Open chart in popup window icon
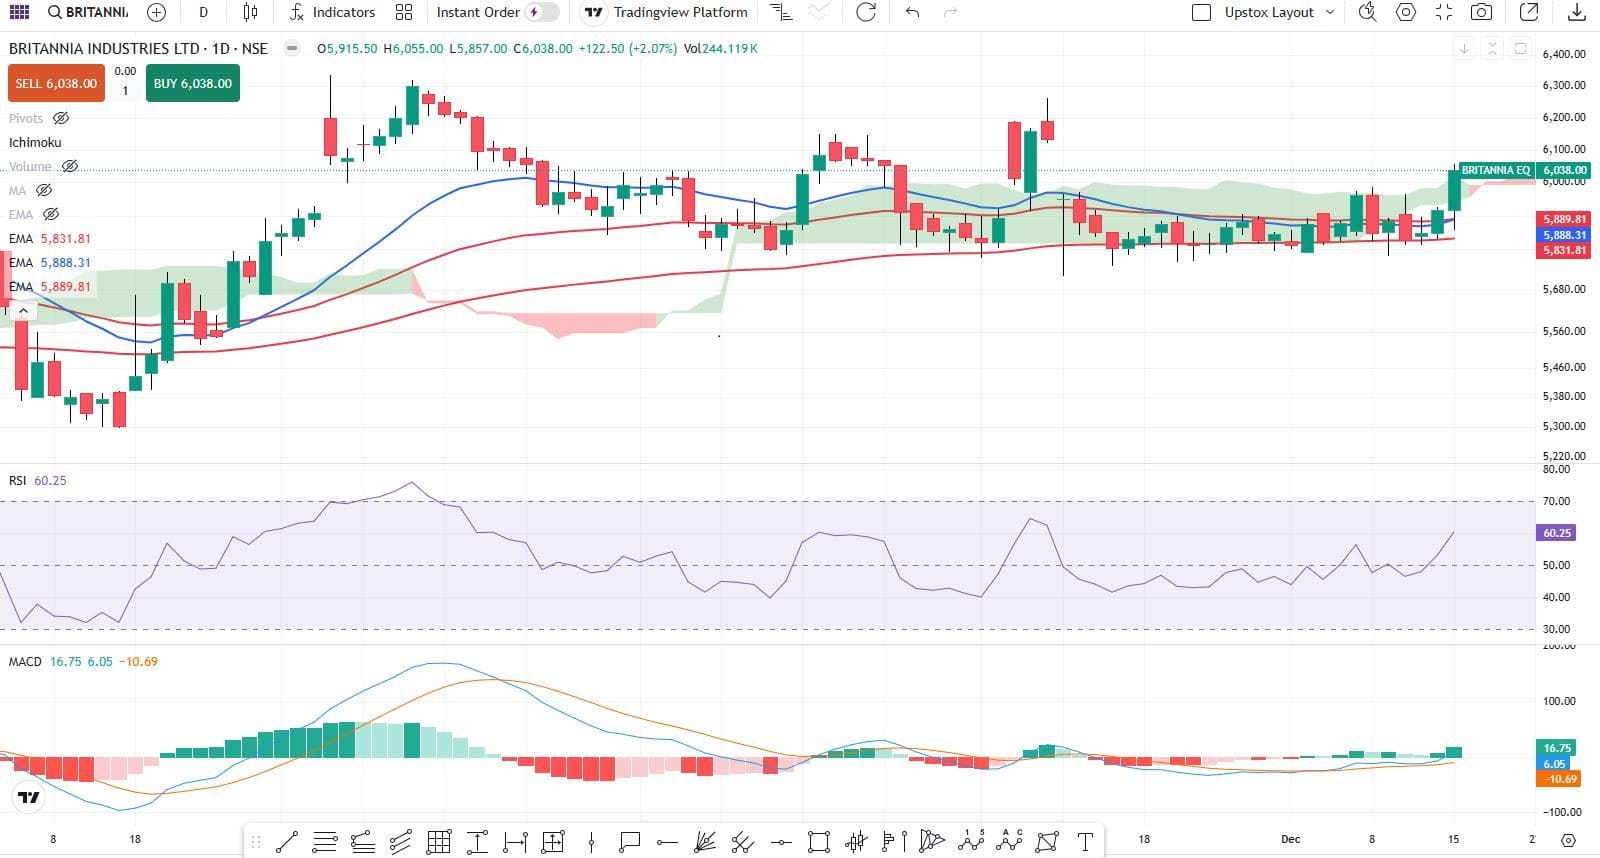1600x858 pixels. 1529,12
